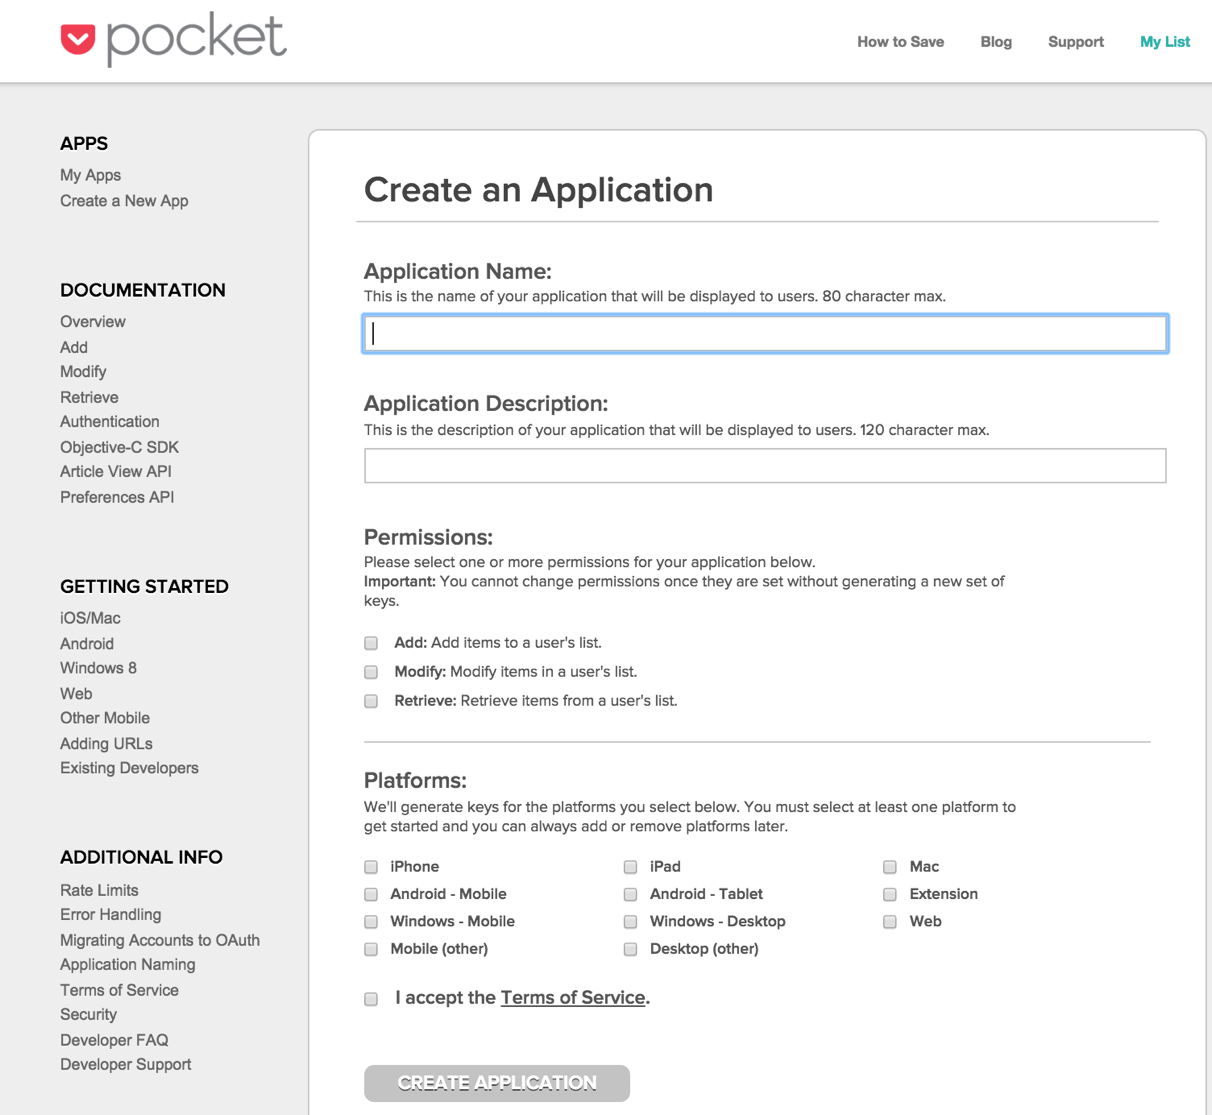The height and width of the screenshot is (1115, 1212).
Task: Open Adding URLs guide
Action: [x=106, y=744]
